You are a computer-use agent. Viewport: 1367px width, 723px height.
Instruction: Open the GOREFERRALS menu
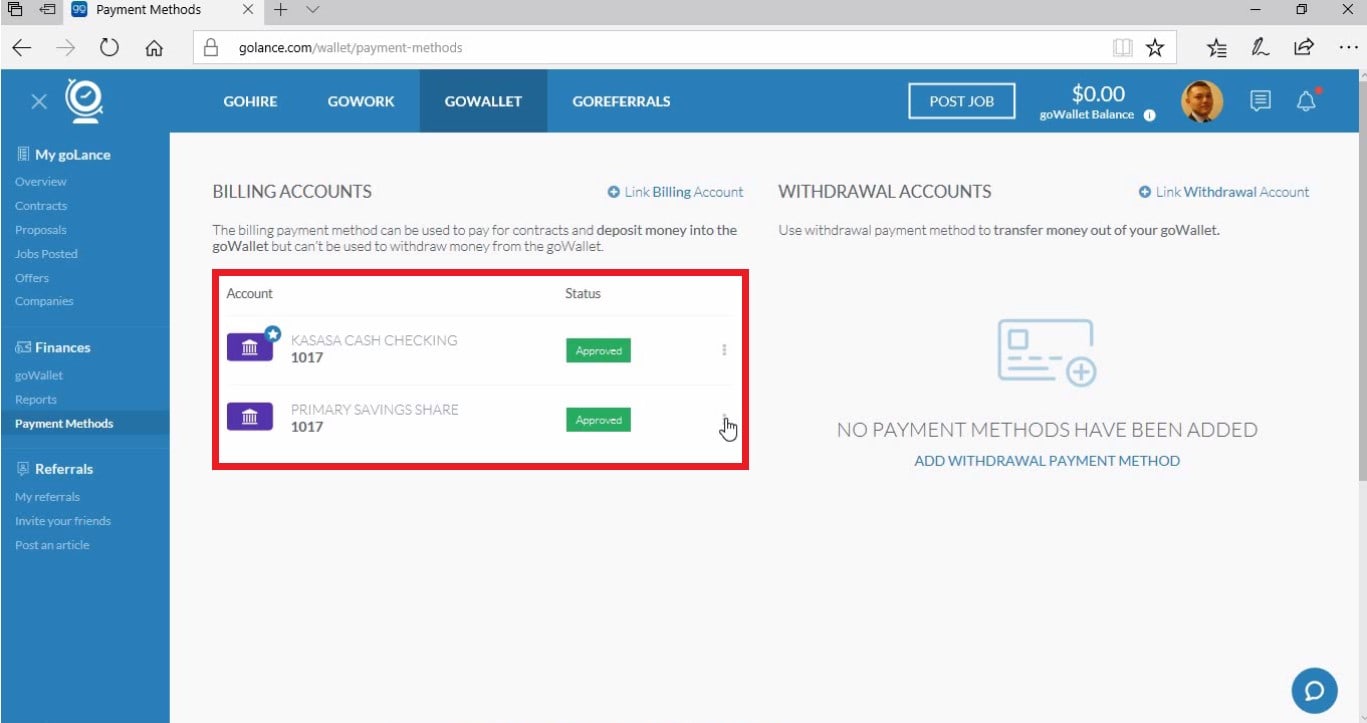coord(621,101)
